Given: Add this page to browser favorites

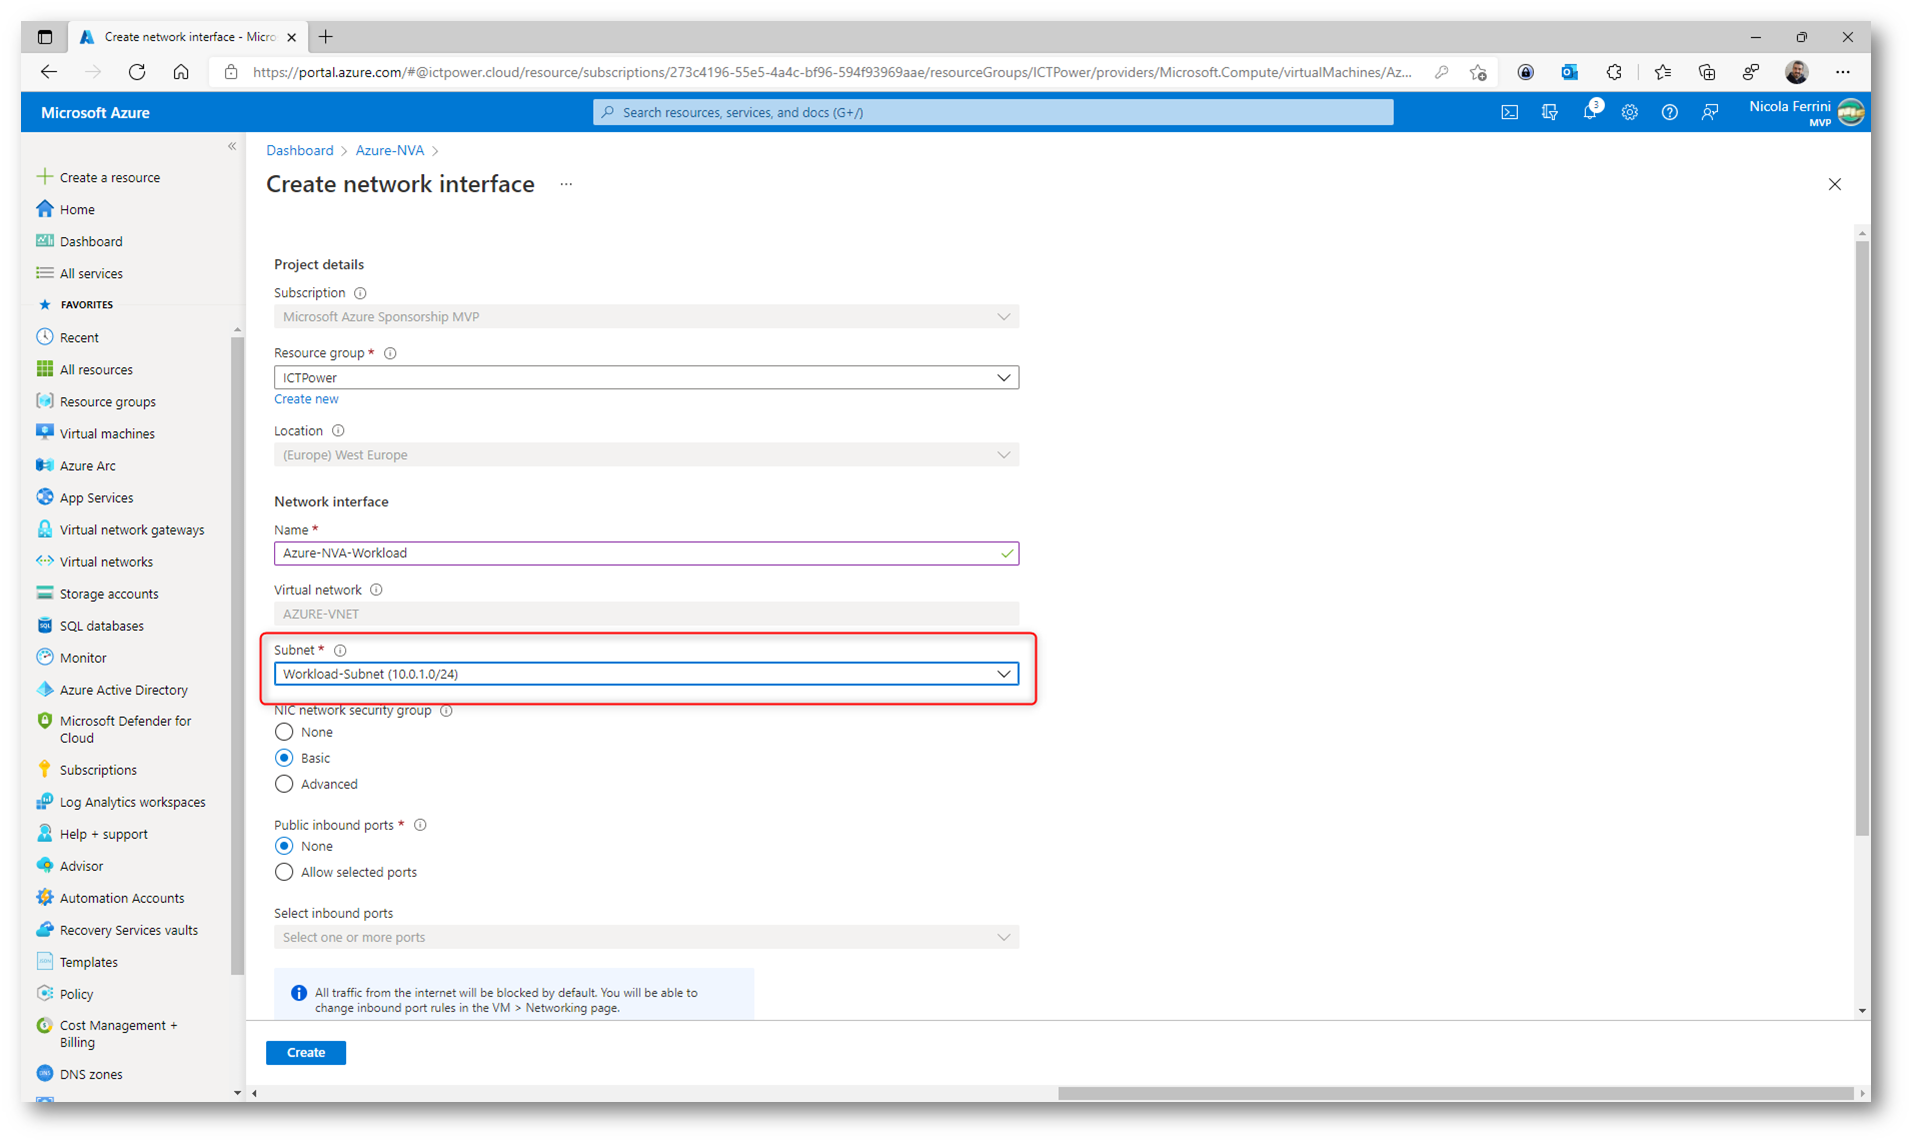Looking at the screenshot, I should pyautogui.click(x=1478, y=72).
